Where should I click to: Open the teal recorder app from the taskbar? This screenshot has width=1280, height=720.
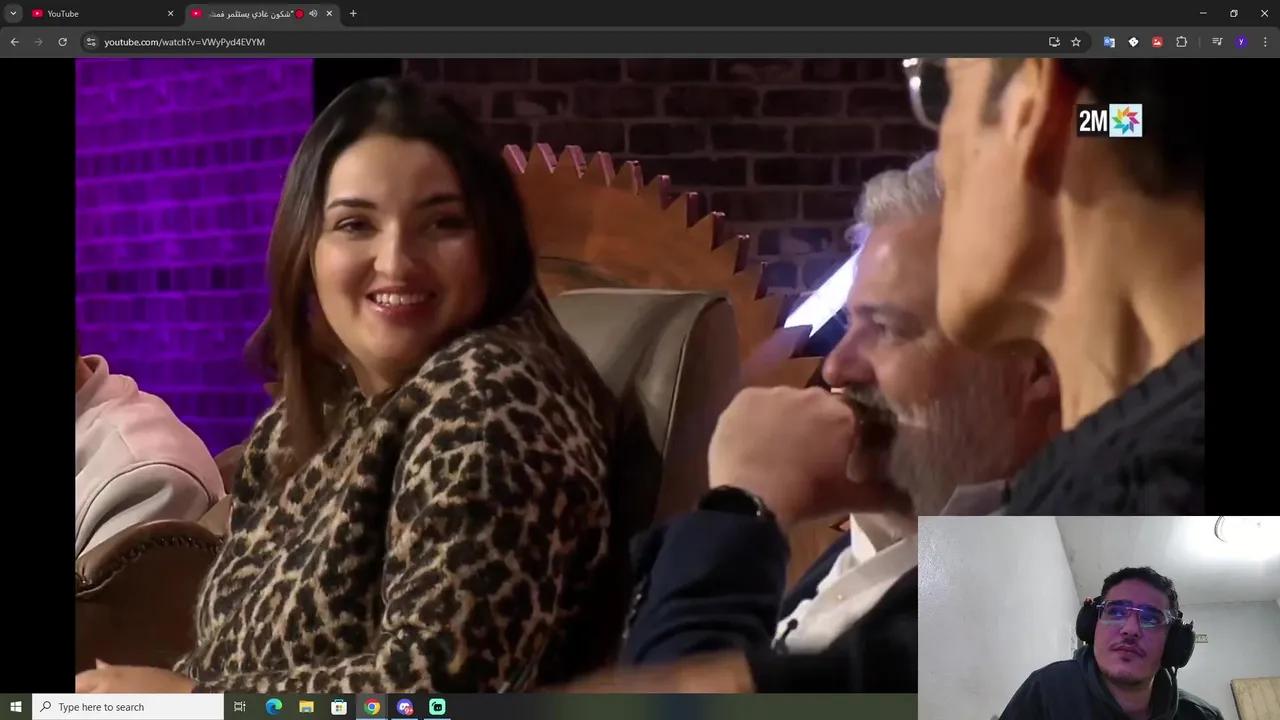point(438,707)
